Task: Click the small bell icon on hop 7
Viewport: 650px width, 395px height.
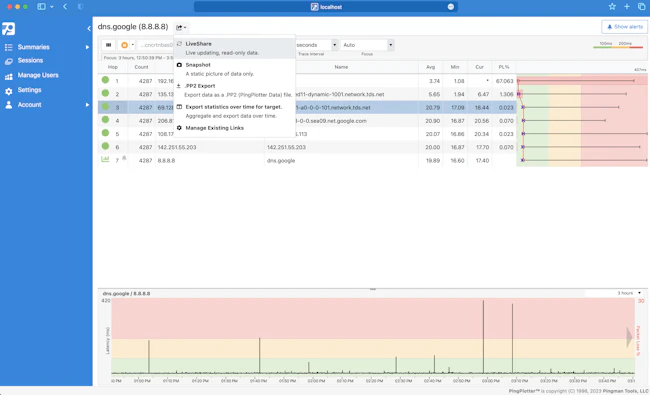Action: pos(124,158)
